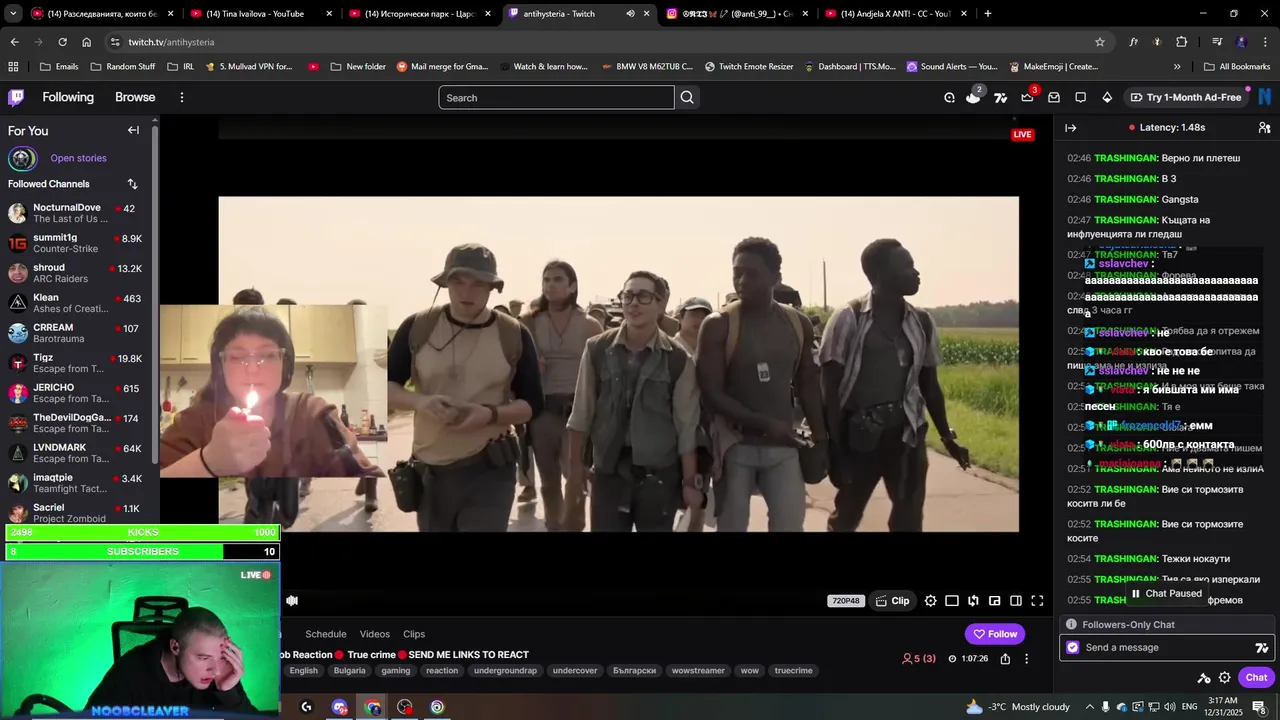Click the browser address bar URL
This screenshot has height=720, width=1280.
pyautogui.click(x=171, y=42)
